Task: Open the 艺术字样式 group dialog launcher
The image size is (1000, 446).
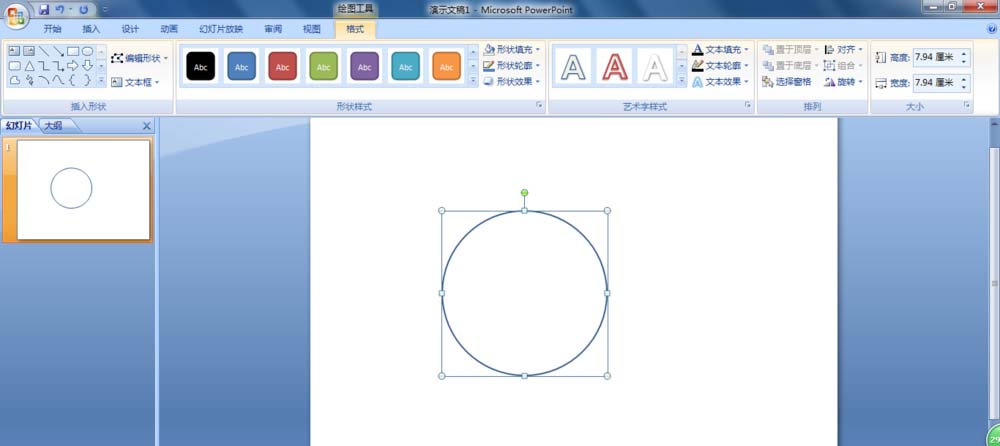Action: pos(747,105)
